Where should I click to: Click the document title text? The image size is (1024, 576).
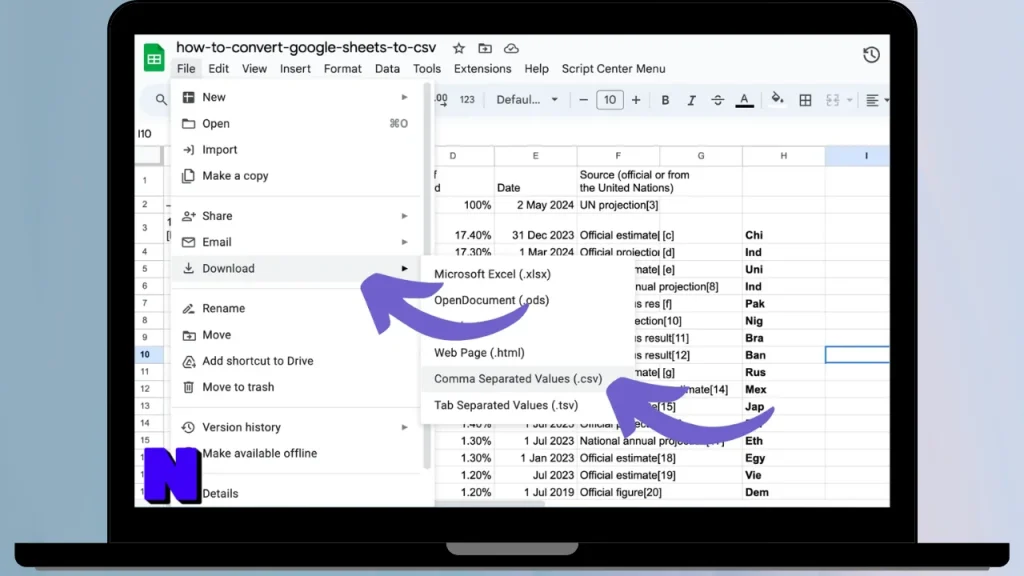306,47
